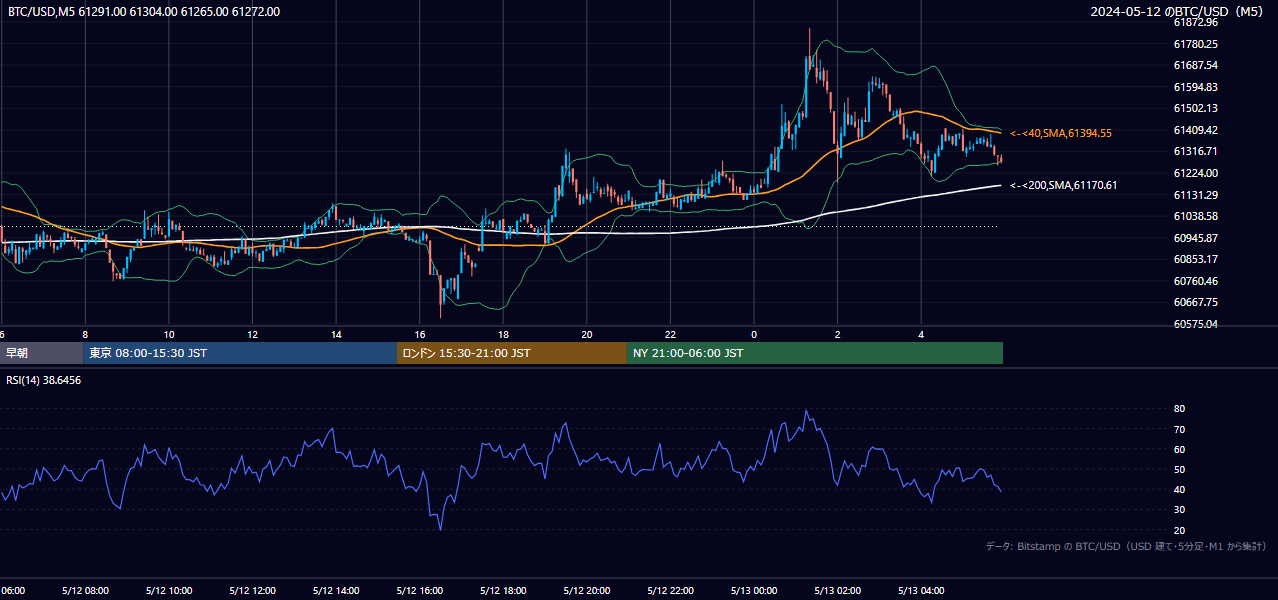Click price axis value 60667.75
1278x600 pixels.
[x=1195, y=302]
